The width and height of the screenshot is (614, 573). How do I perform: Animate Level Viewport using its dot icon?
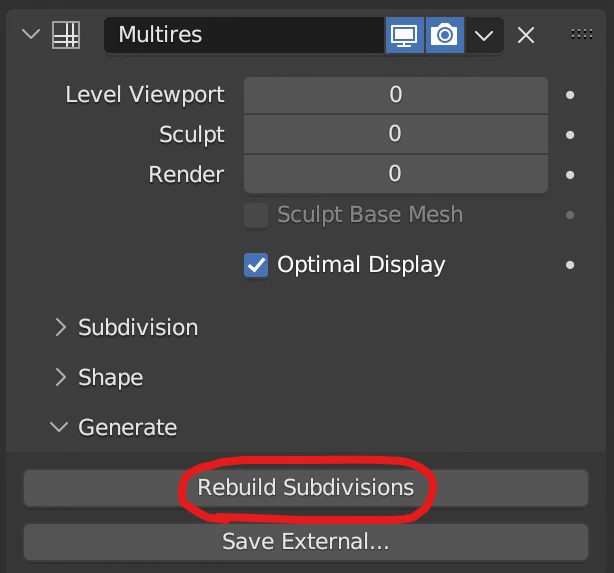570,95
